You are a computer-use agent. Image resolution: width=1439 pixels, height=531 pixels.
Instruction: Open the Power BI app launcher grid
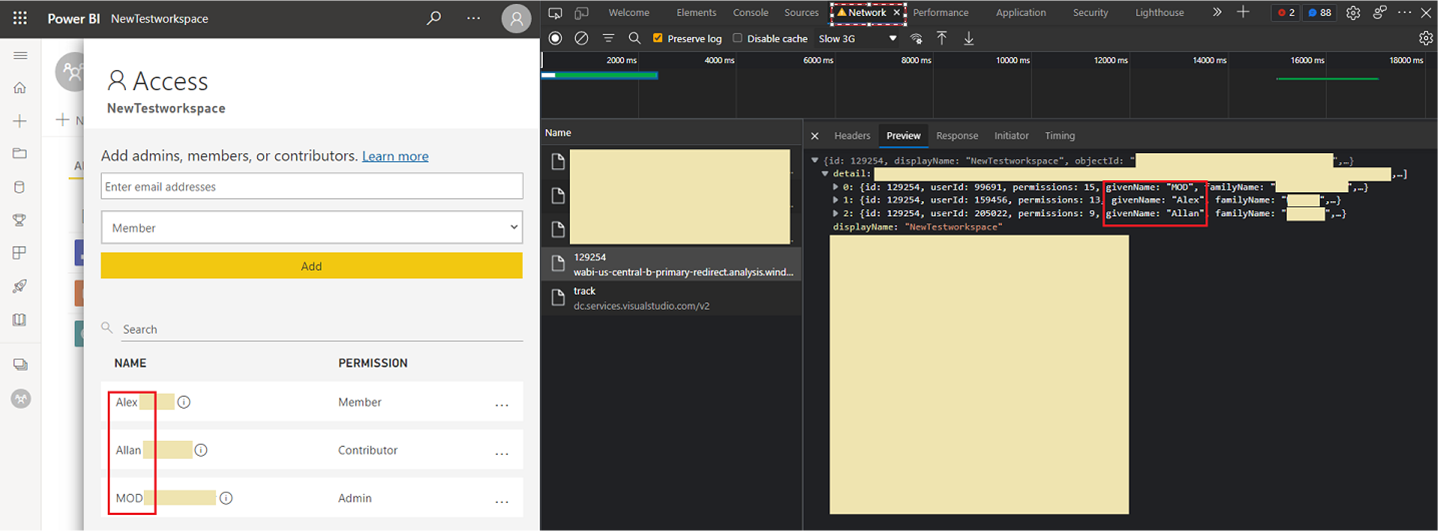tap(19, 18)
